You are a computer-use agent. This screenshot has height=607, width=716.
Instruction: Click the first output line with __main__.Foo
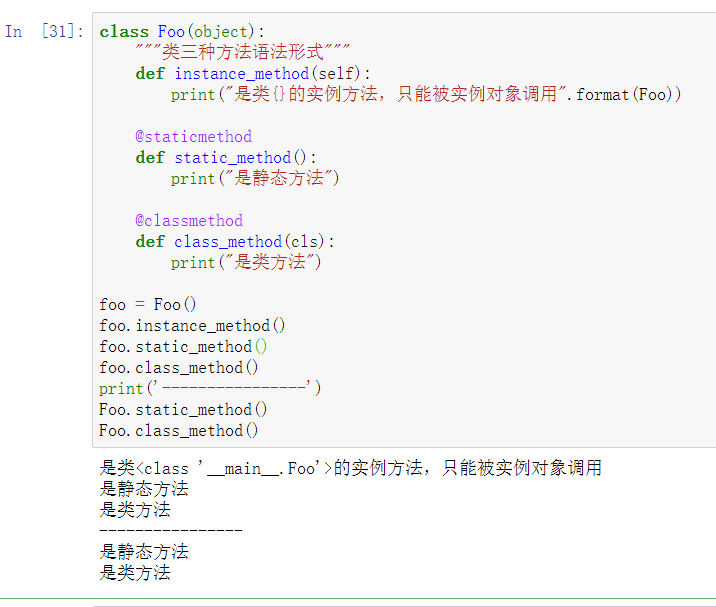click(x=351, y=468)
